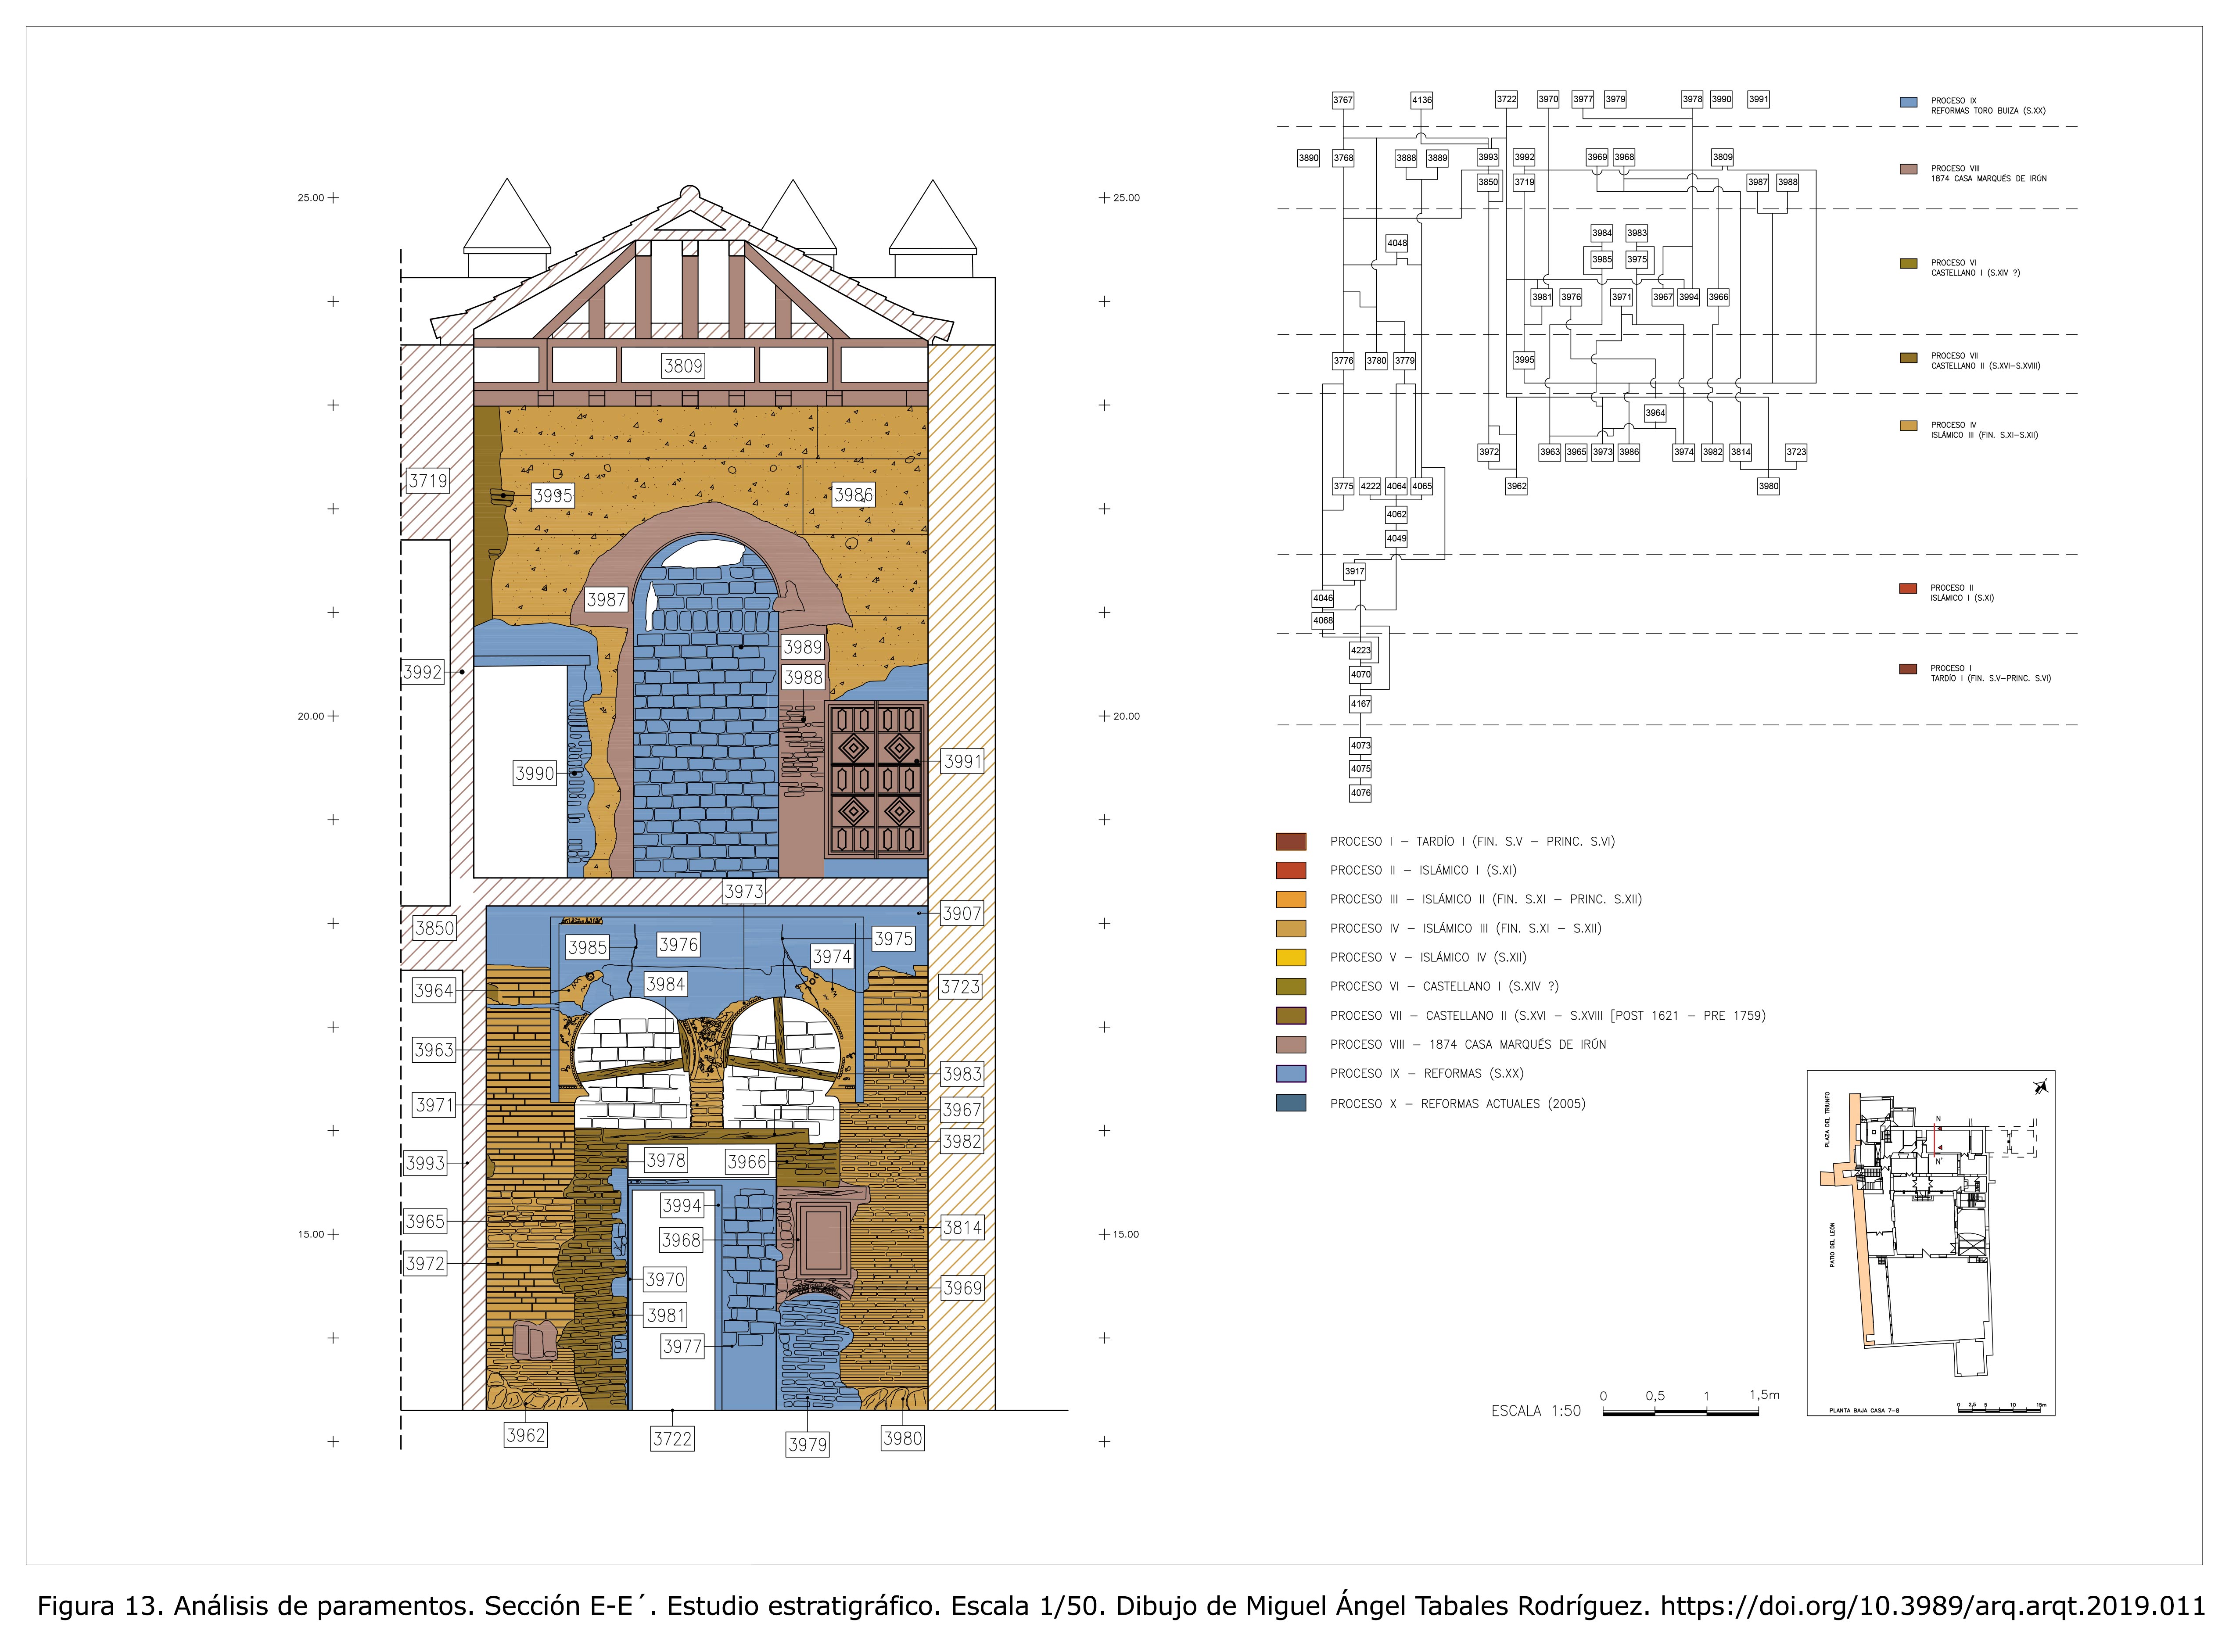The width and height of the screenshot is (2229, 1652).
Task: Select the Proceso I Tardío I swatch in main legend
Action: pyautogui.click(x=1291, y=842)
